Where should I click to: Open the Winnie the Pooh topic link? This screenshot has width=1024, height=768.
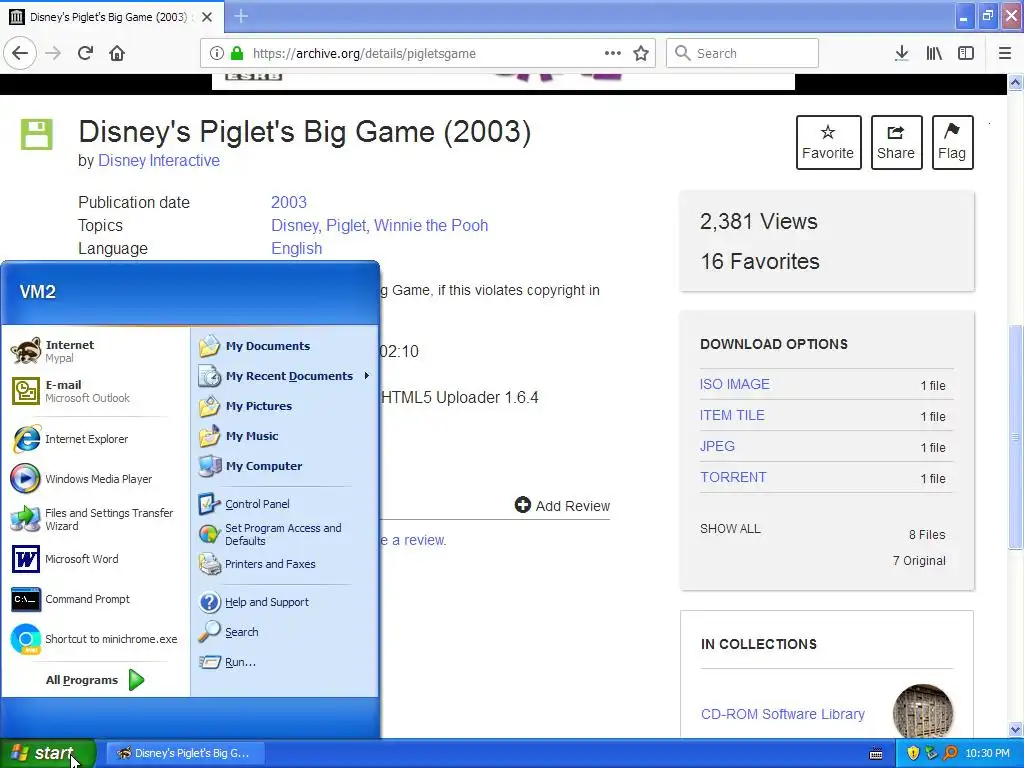(431, 225)
